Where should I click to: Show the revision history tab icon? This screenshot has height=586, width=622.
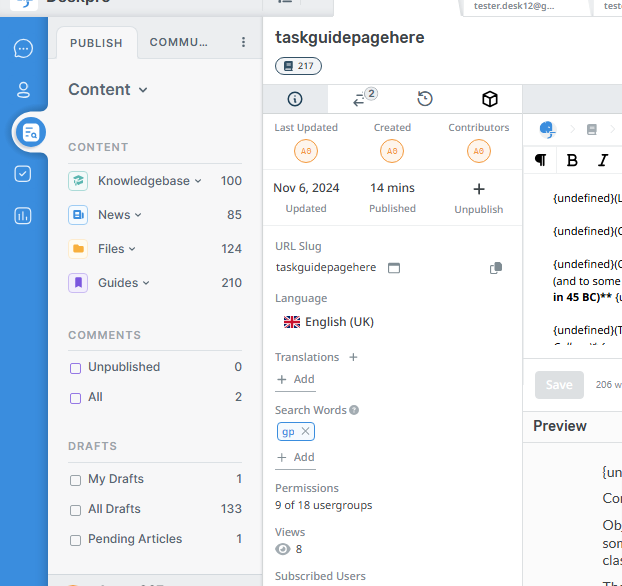(x=425, y=99)
